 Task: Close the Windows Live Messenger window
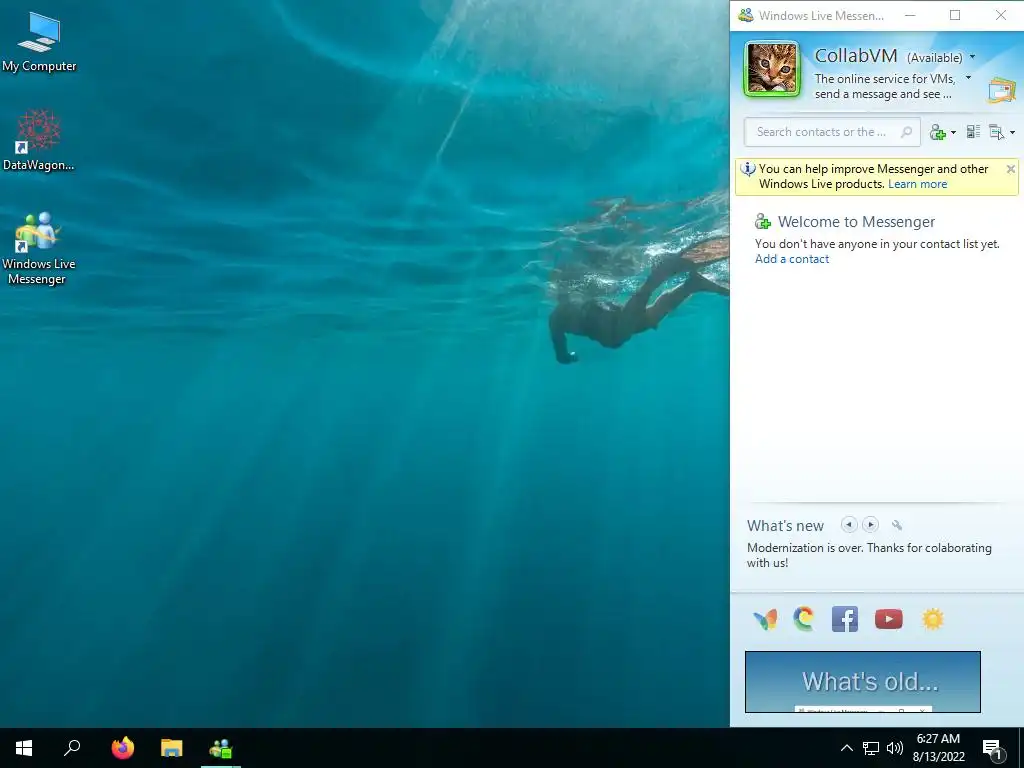pyautogui.click(x=1000, y=15)
